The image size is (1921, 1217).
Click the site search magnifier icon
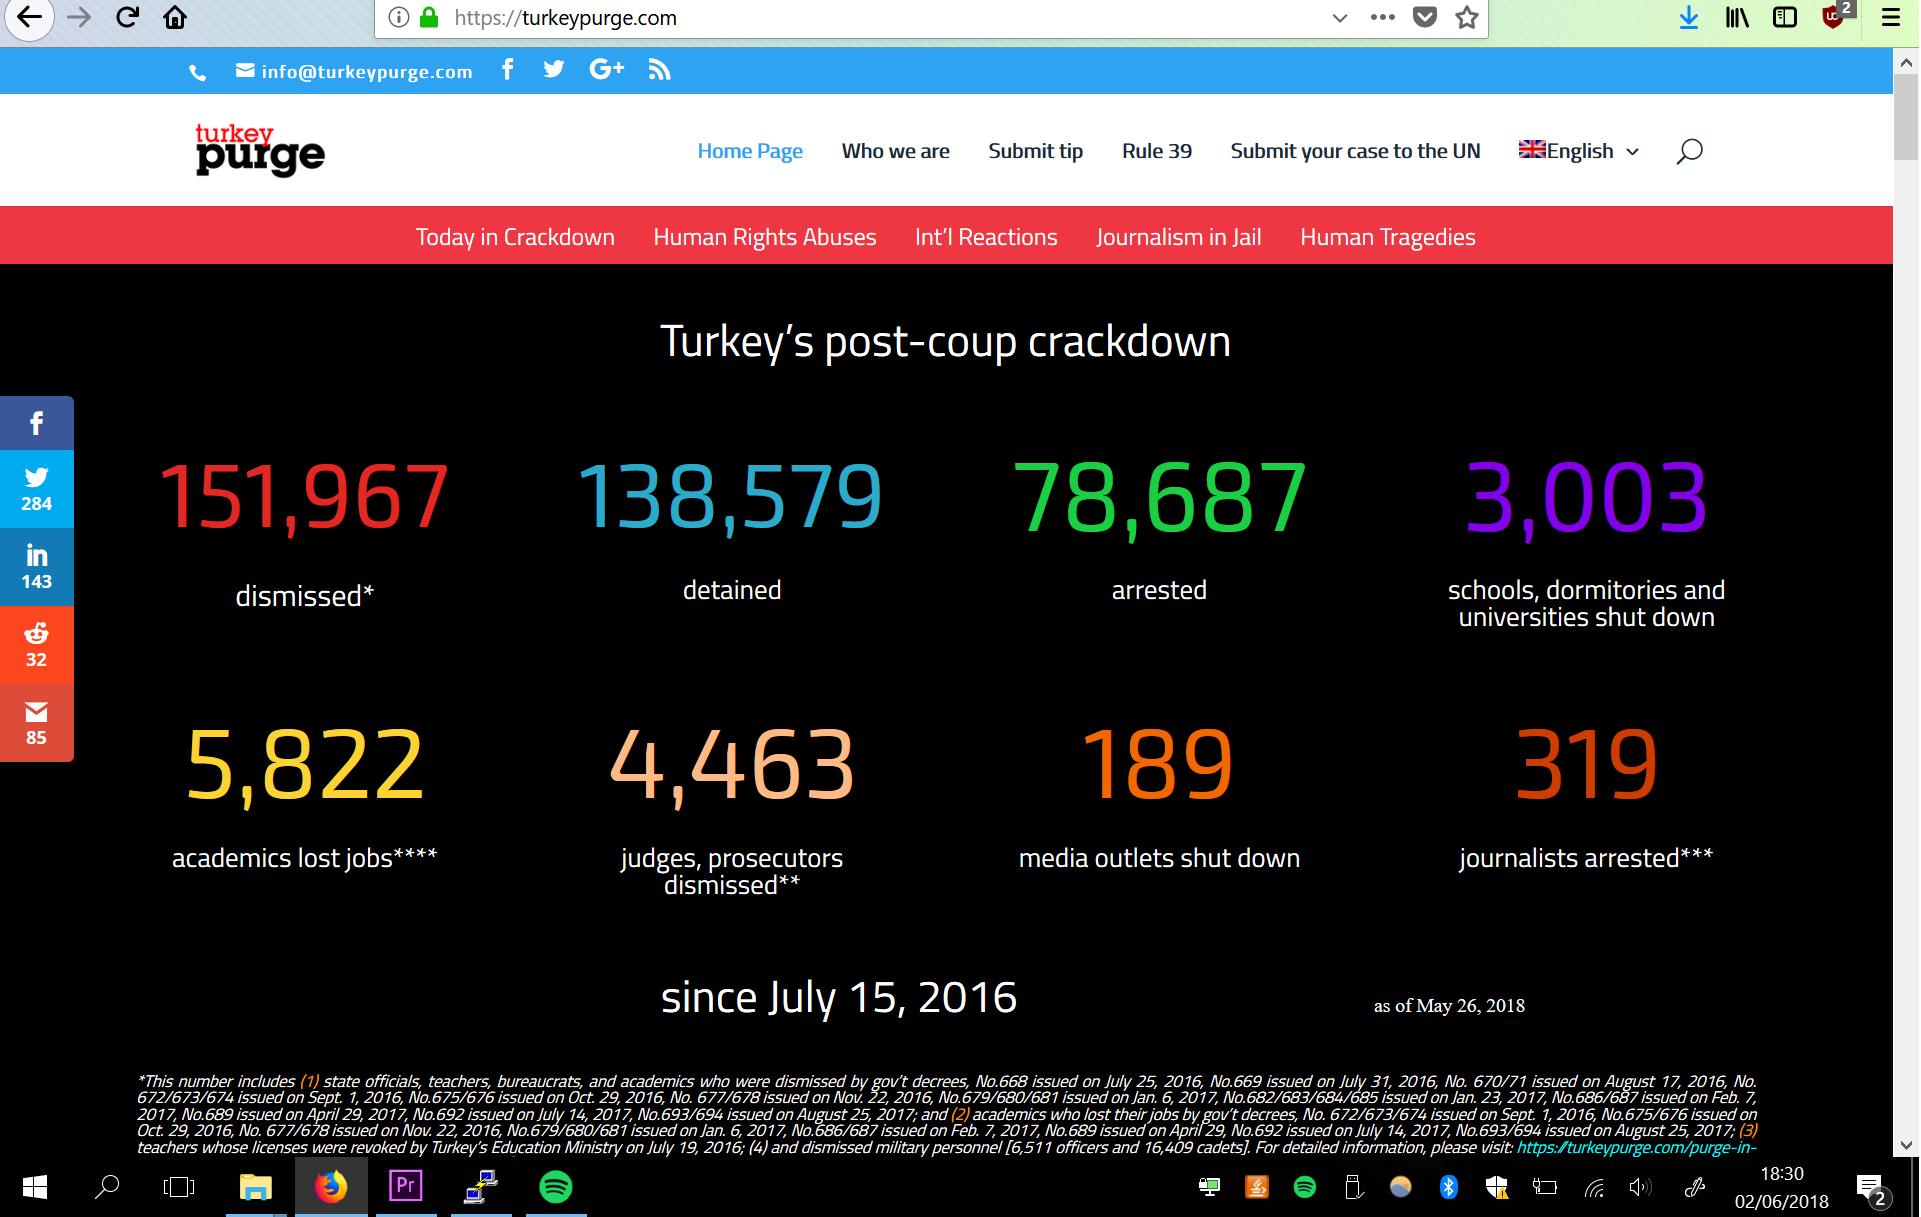1689,151
